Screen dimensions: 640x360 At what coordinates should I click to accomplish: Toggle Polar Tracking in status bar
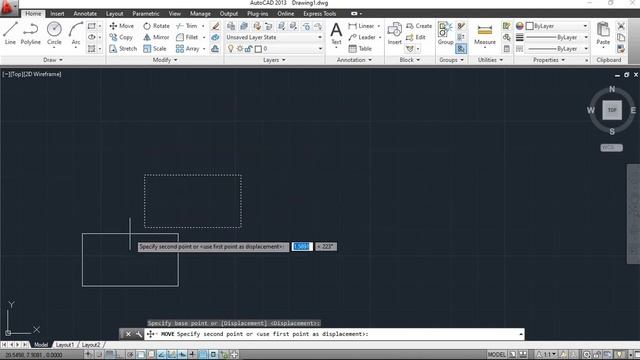point(130,354)
